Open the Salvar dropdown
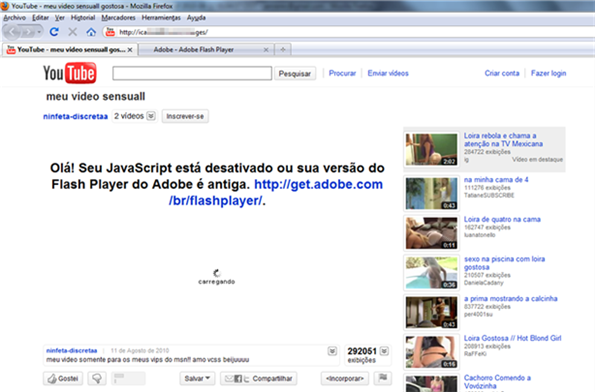This screenshot has height=392, width=595. click(x=197, y=378)
